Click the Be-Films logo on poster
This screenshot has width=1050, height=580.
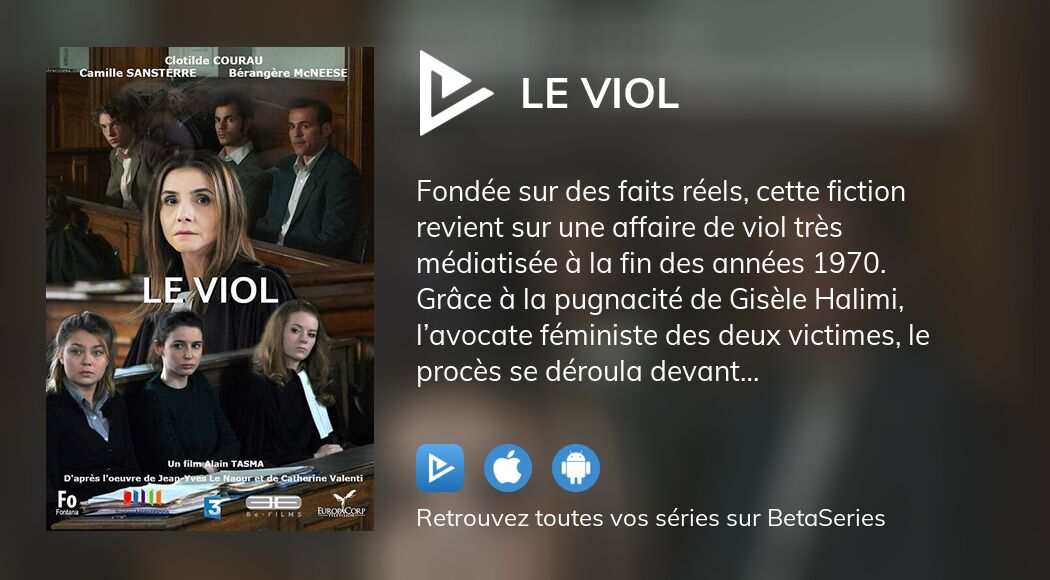273,504
